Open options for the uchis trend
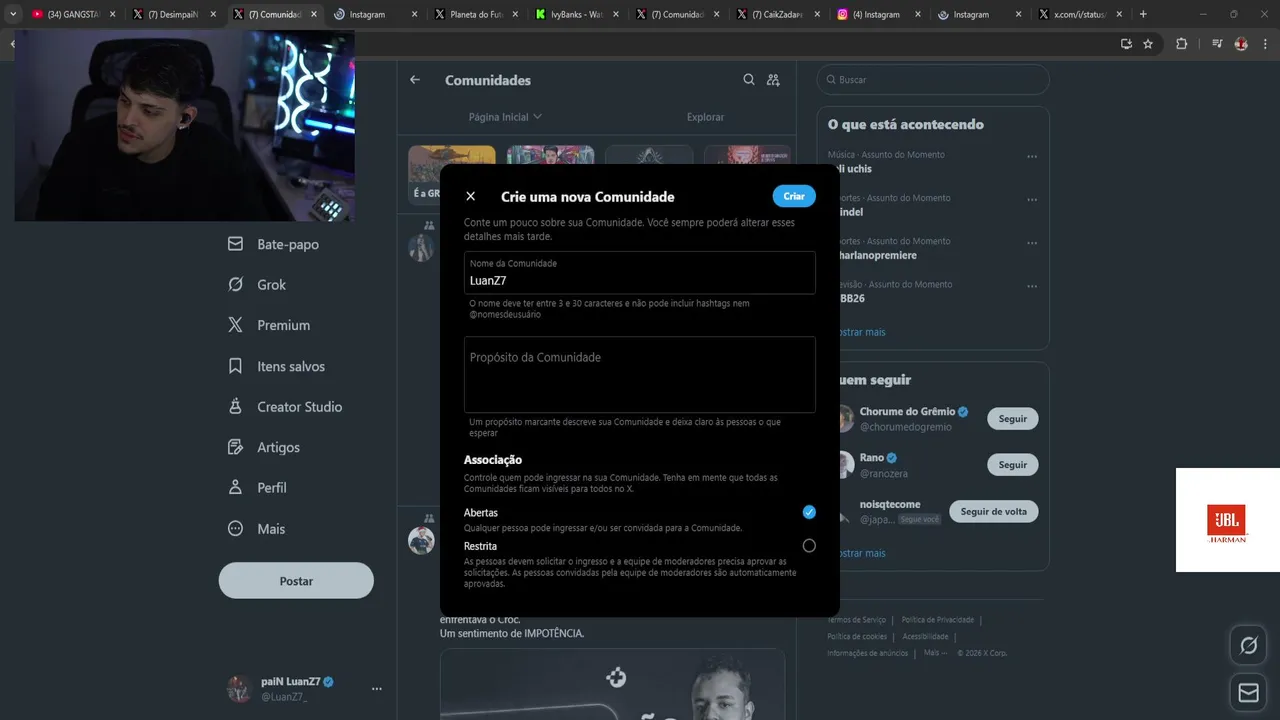1280x720 pixels. [x=1032, y=156]
